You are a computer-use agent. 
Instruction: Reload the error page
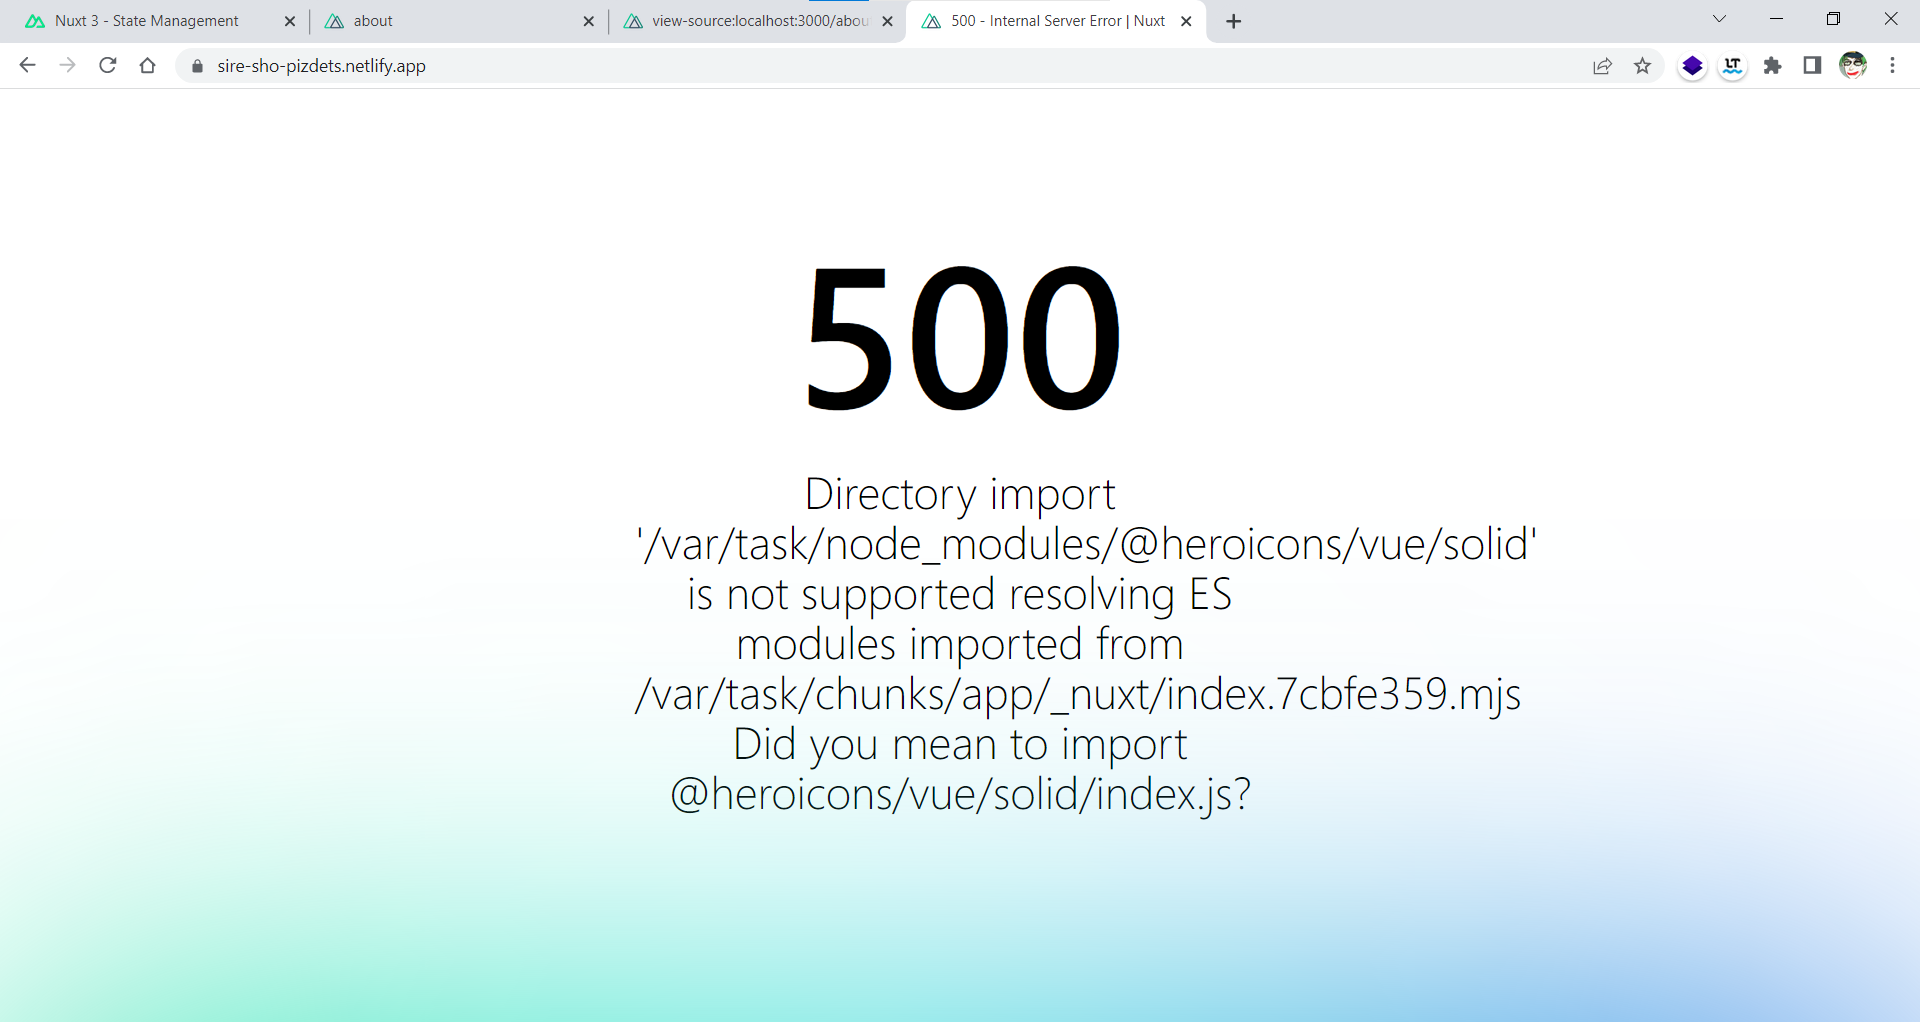click(x=107, y=65)
